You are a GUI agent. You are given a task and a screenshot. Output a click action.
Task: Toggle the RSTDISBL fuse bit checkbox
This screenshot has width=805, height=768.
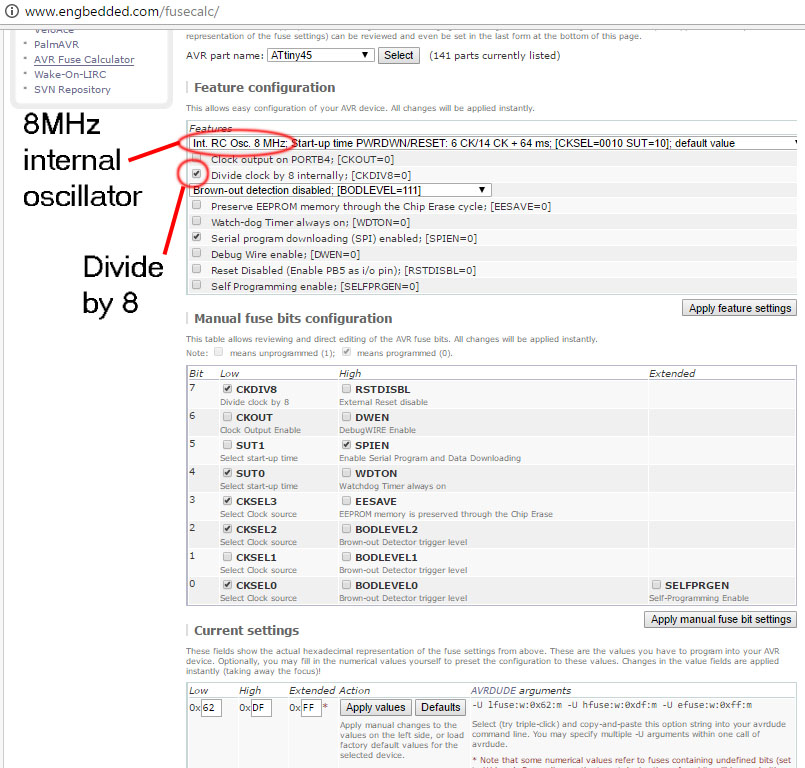coord(347,389)
